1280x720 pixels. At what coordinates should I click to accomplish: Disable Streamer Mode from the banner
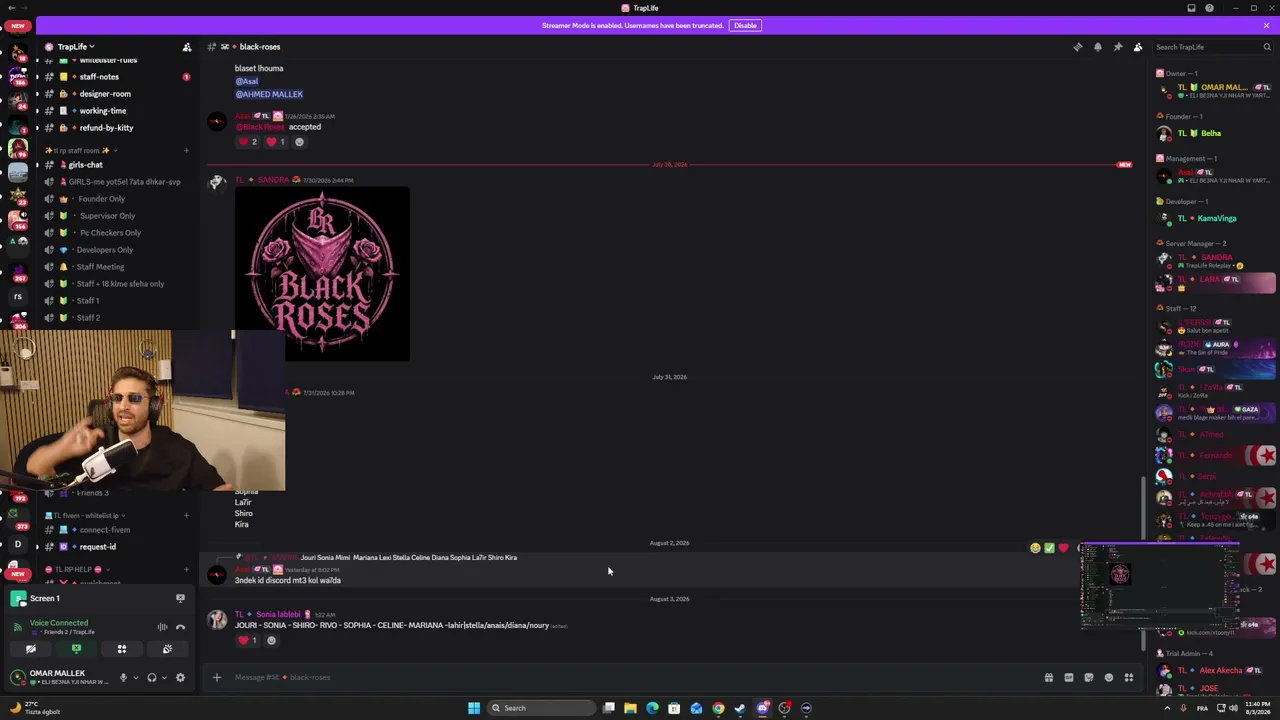point(745,25)
